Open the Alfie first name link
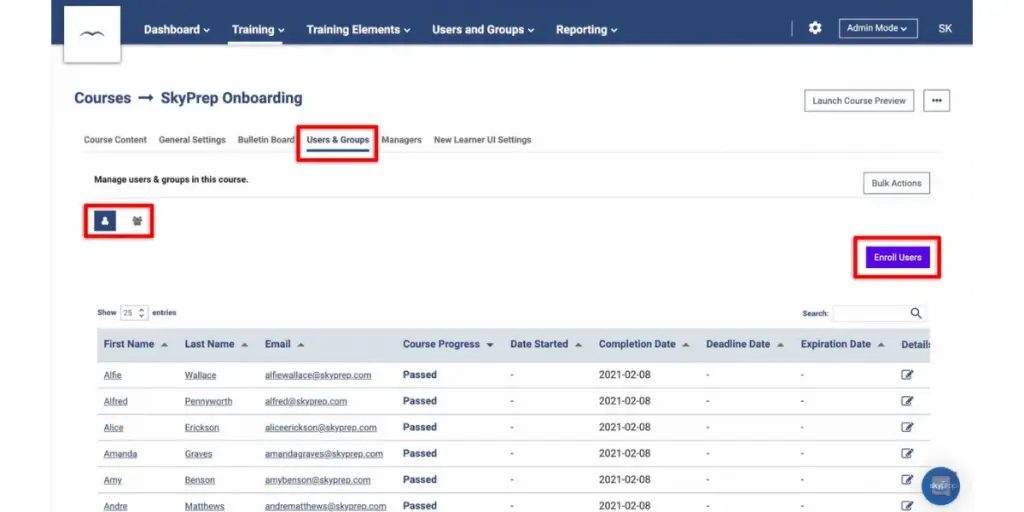The image size is (1024, 512). coord(112,376)
